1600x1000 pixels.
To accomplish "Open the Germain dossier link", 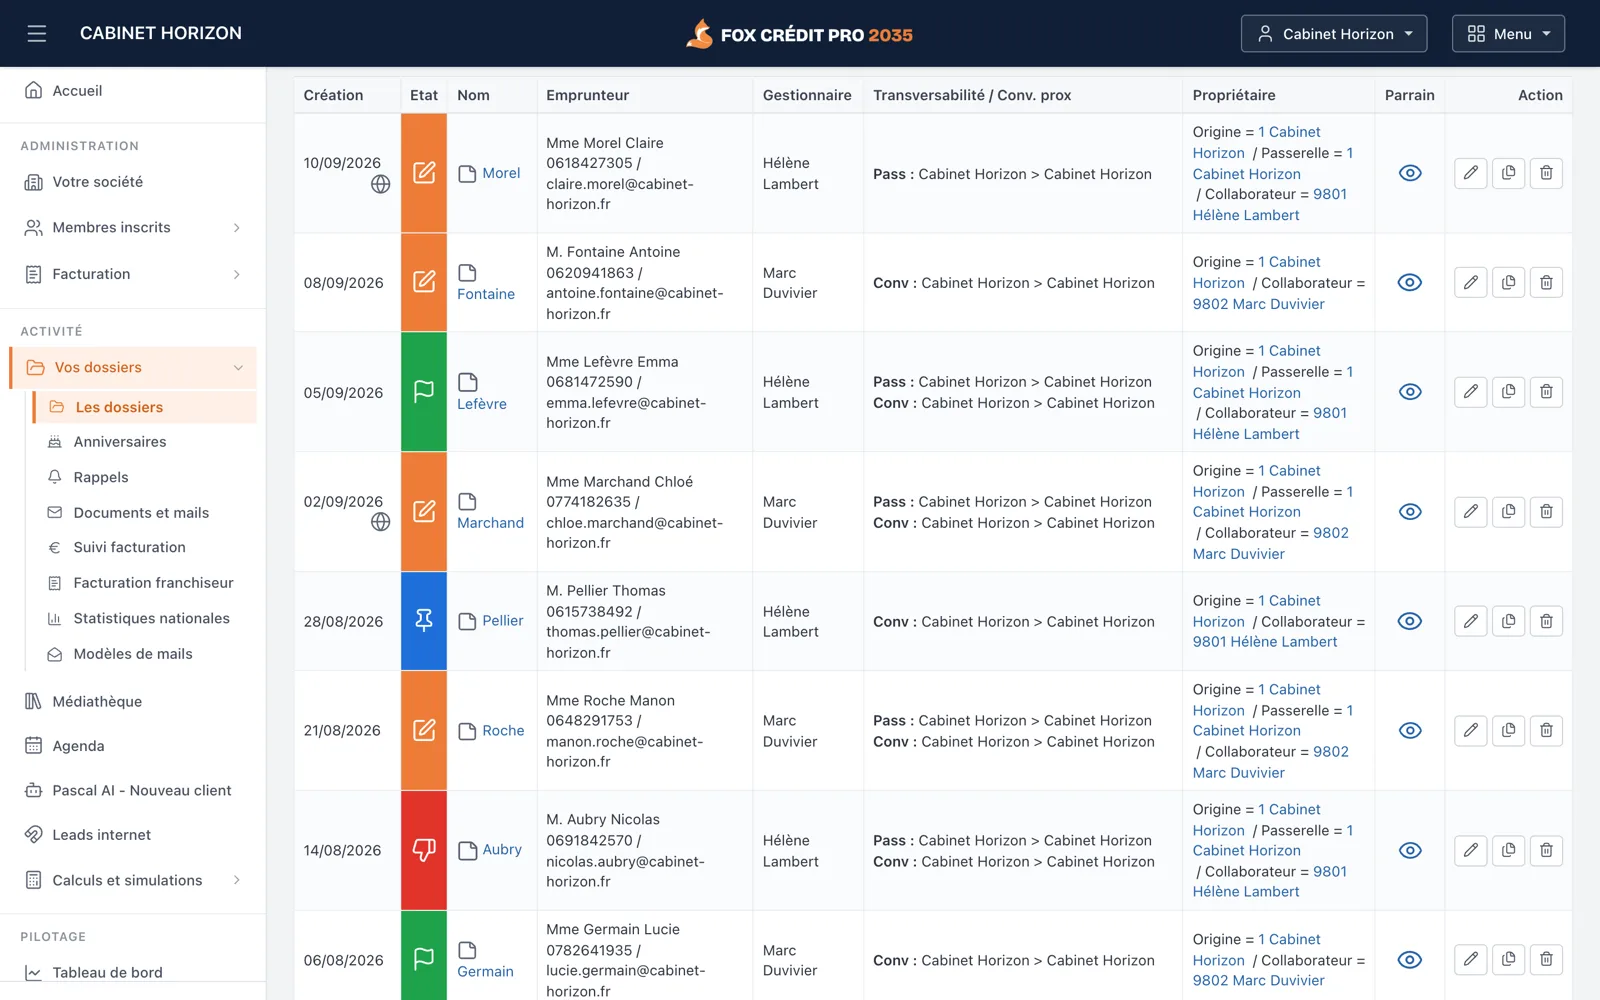I will (485, 971).
